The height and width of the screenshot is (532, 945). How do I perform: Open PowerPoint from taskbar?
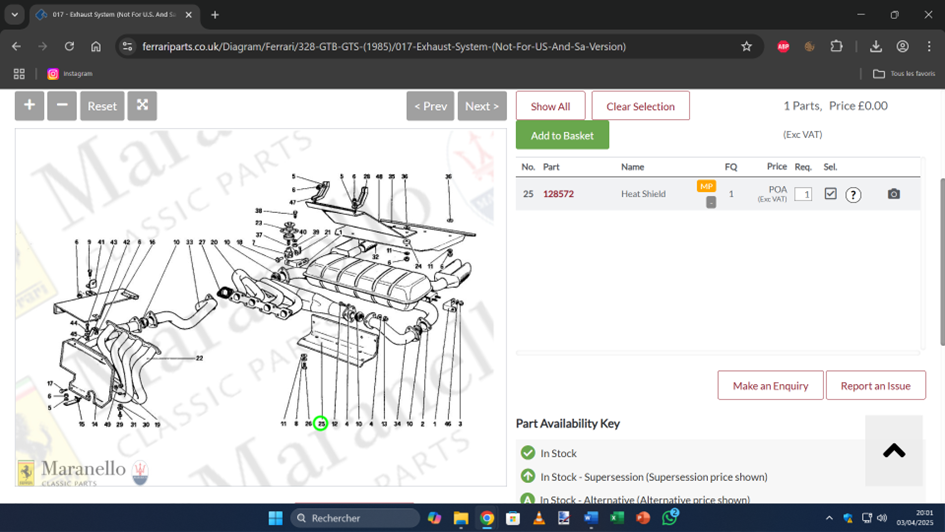(x=643, y=518)
